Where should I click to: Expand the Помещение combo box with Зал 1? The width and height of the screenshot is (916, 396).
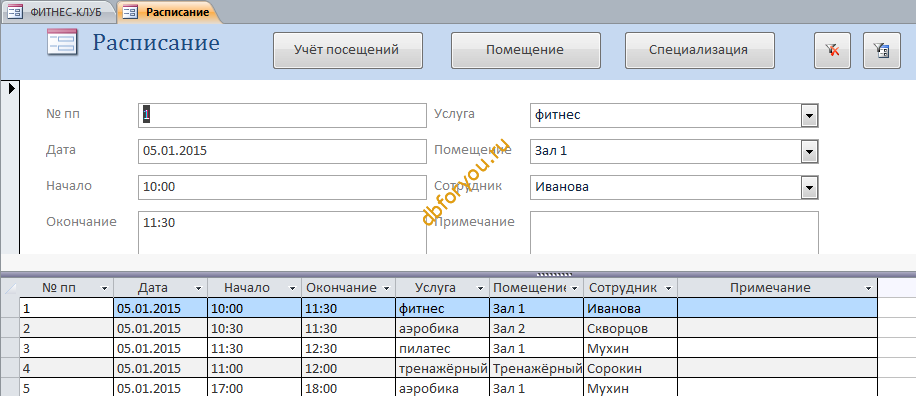(x=809, y=152)
